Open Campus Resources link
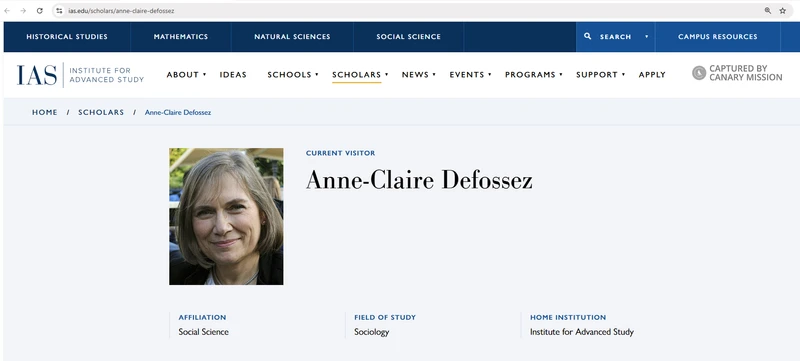Image resolution: width=800 pixels, height=361 pixels. point(717,37)
